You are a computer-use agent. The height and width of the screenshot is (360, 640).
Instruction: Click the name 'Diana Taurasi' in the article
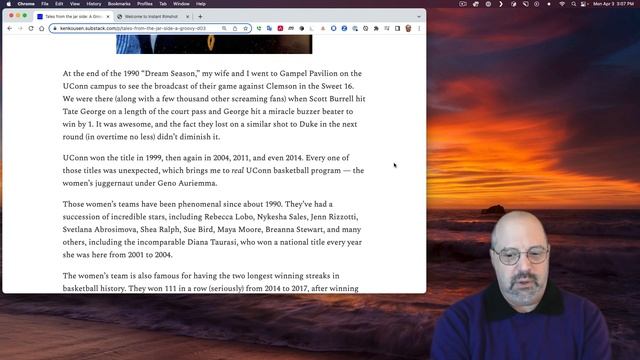pyautogui.click(x=212, y=242)
